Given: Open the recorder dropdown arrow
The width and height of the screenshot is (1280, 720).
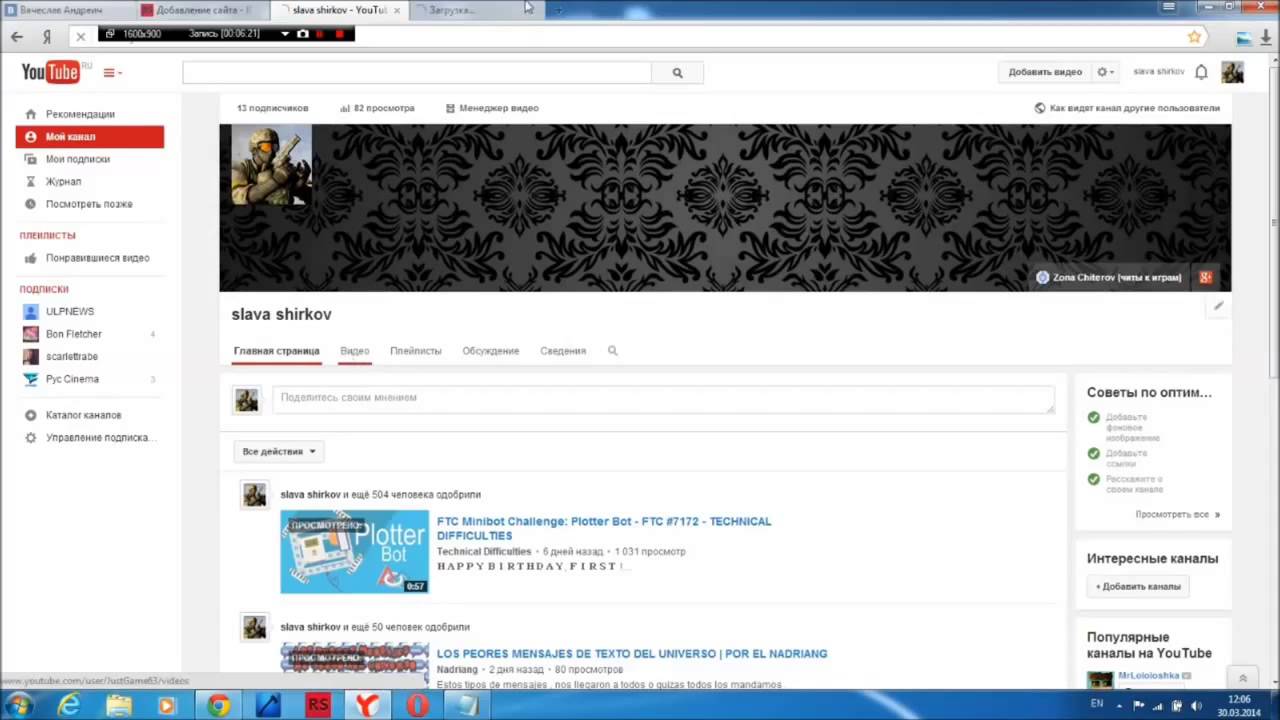Looking at the screenshot, I should (285, 34).
